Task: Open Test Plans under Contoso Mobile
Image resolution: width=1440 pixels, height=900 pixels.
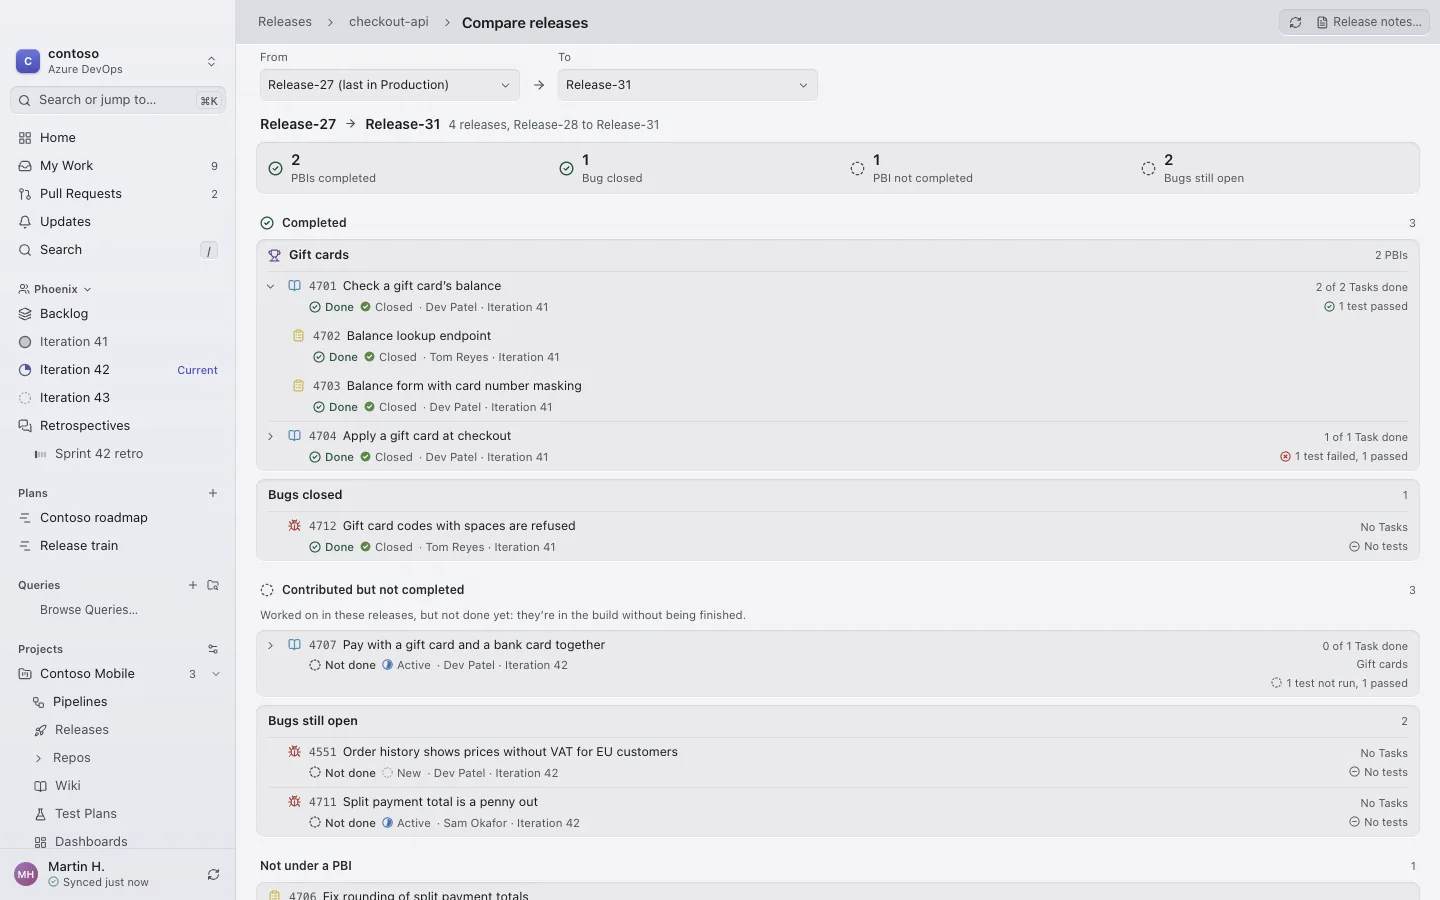Action: tap(118, 814)
